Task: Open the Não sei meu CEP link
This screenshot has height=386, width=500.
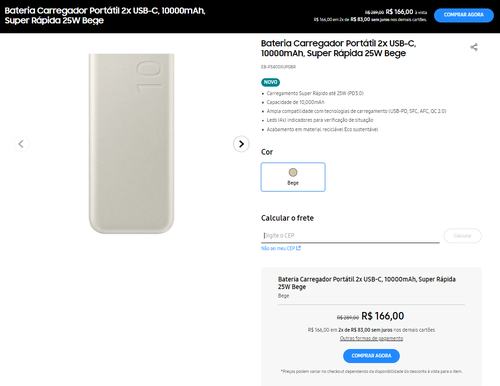Action: coord(278,248)
